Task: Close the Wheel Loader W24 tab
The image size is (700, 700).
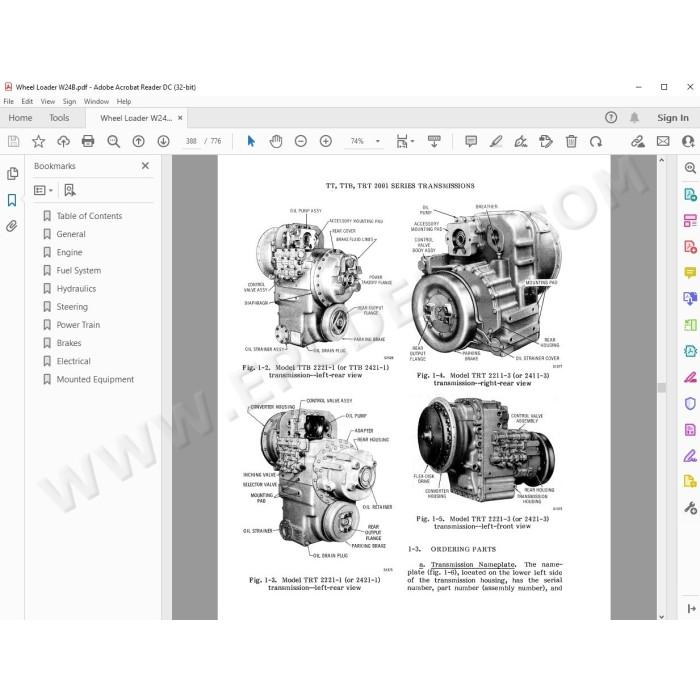Action: point(180,118)
